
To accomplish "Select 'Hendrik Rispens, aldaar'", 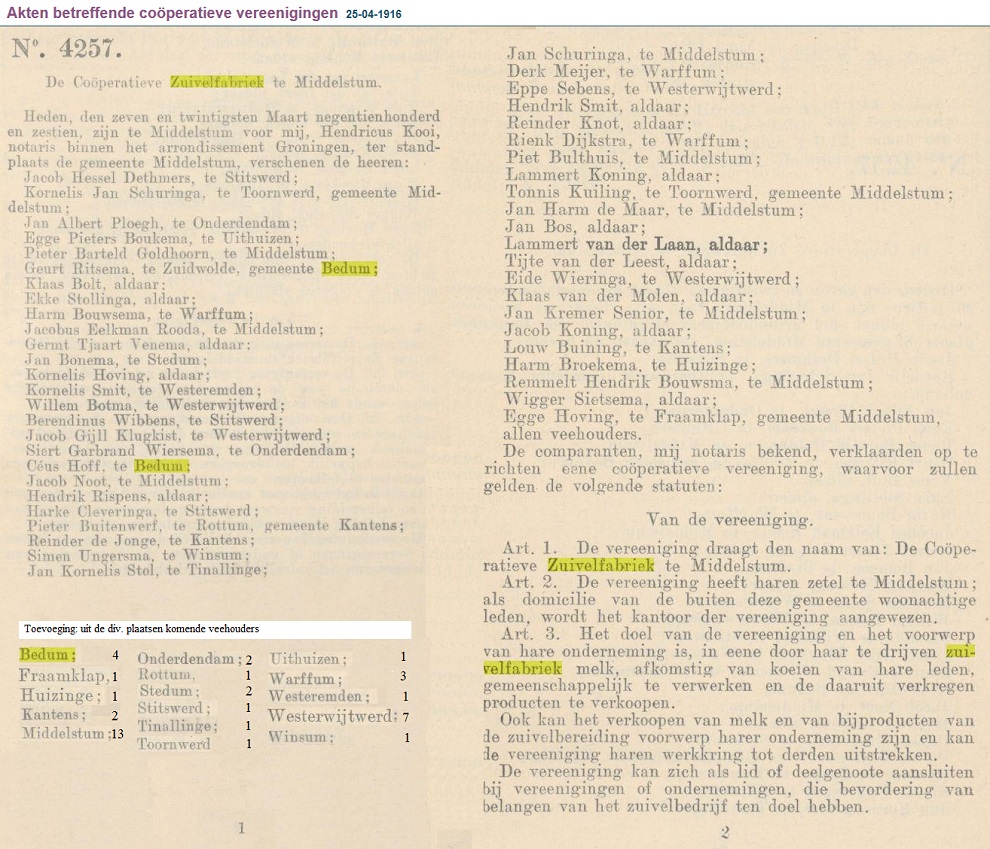I will [117, 496].
